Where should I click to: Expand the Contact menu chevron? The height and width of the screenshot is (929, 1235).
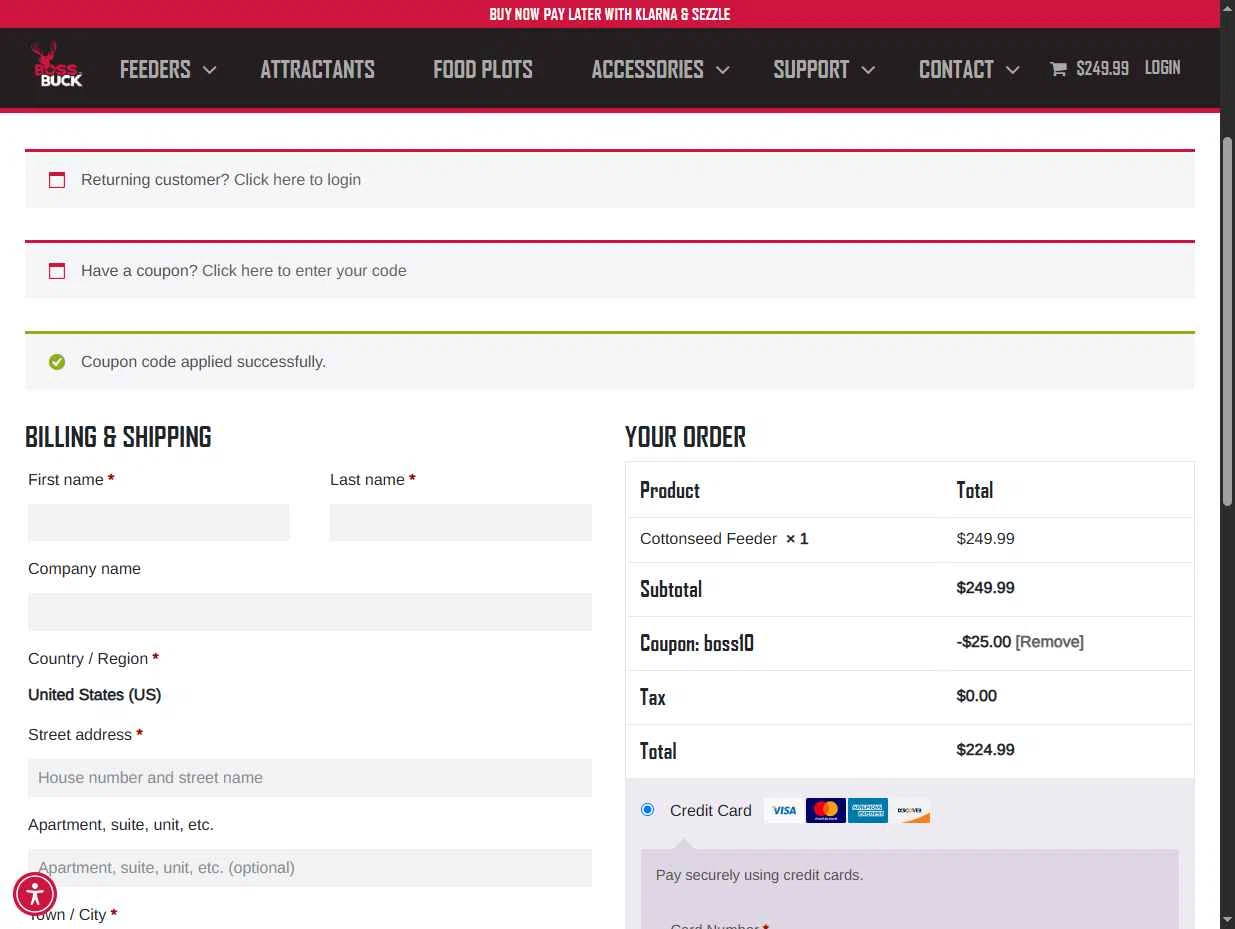click(1012, 70)
